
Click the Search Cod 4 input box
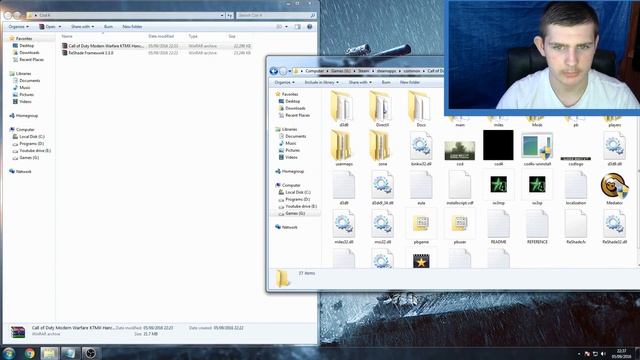coord(276,15)
